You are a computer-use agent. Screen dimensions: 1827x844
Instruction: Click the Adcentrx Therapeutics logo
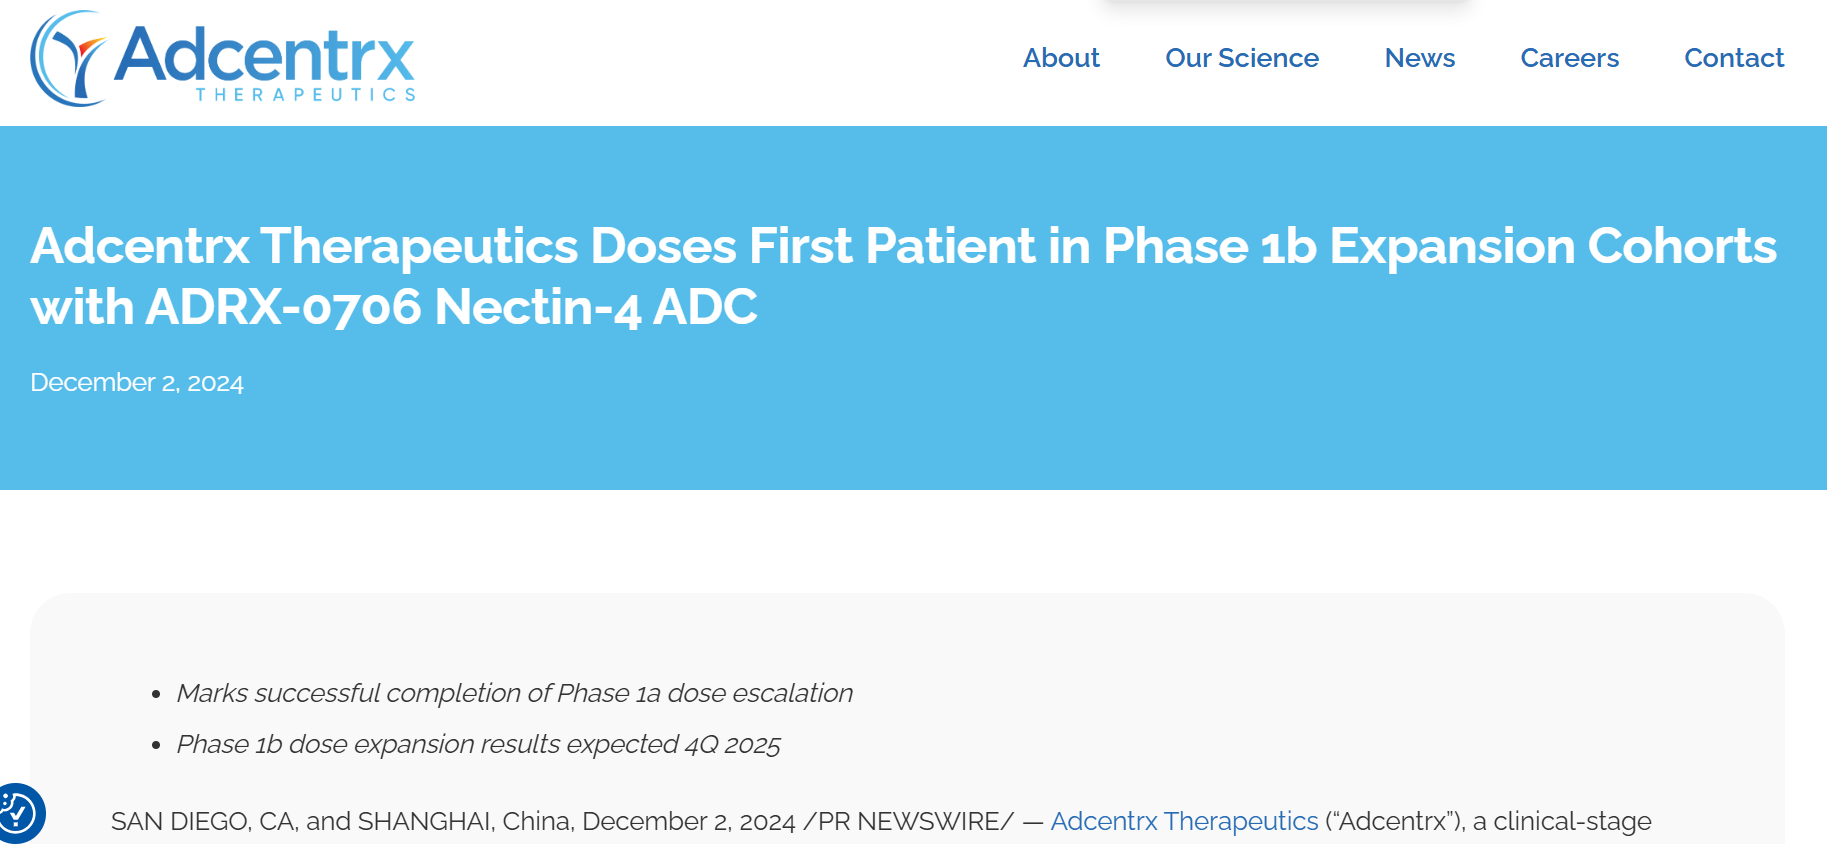223,58
